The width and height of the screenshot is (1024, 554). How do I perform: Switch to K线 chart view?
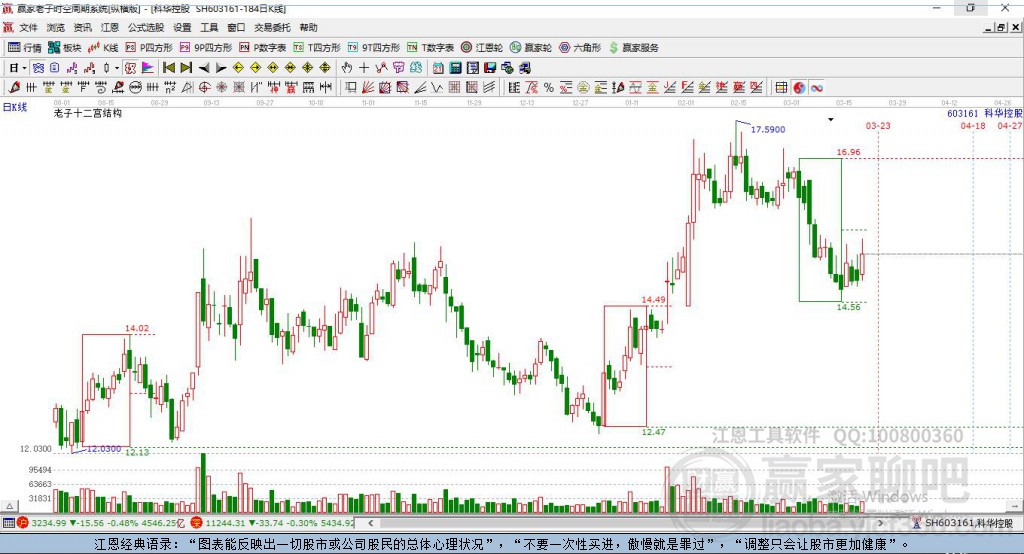pyautogui.click(x=103, y=48)
